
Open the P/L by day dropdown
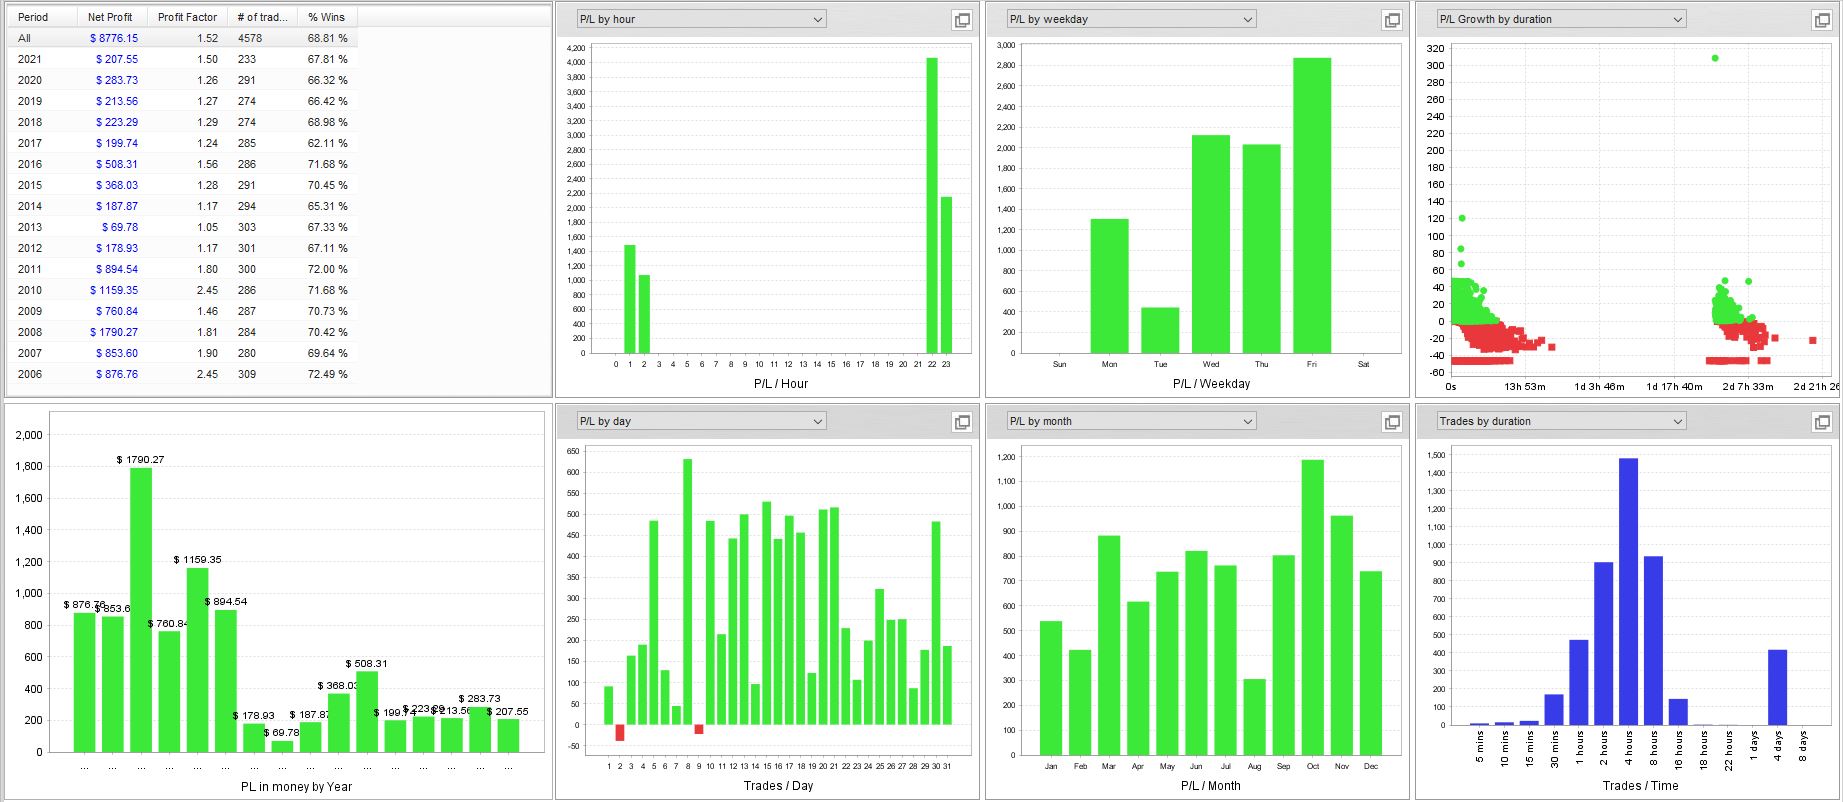(x=701, y=421)
